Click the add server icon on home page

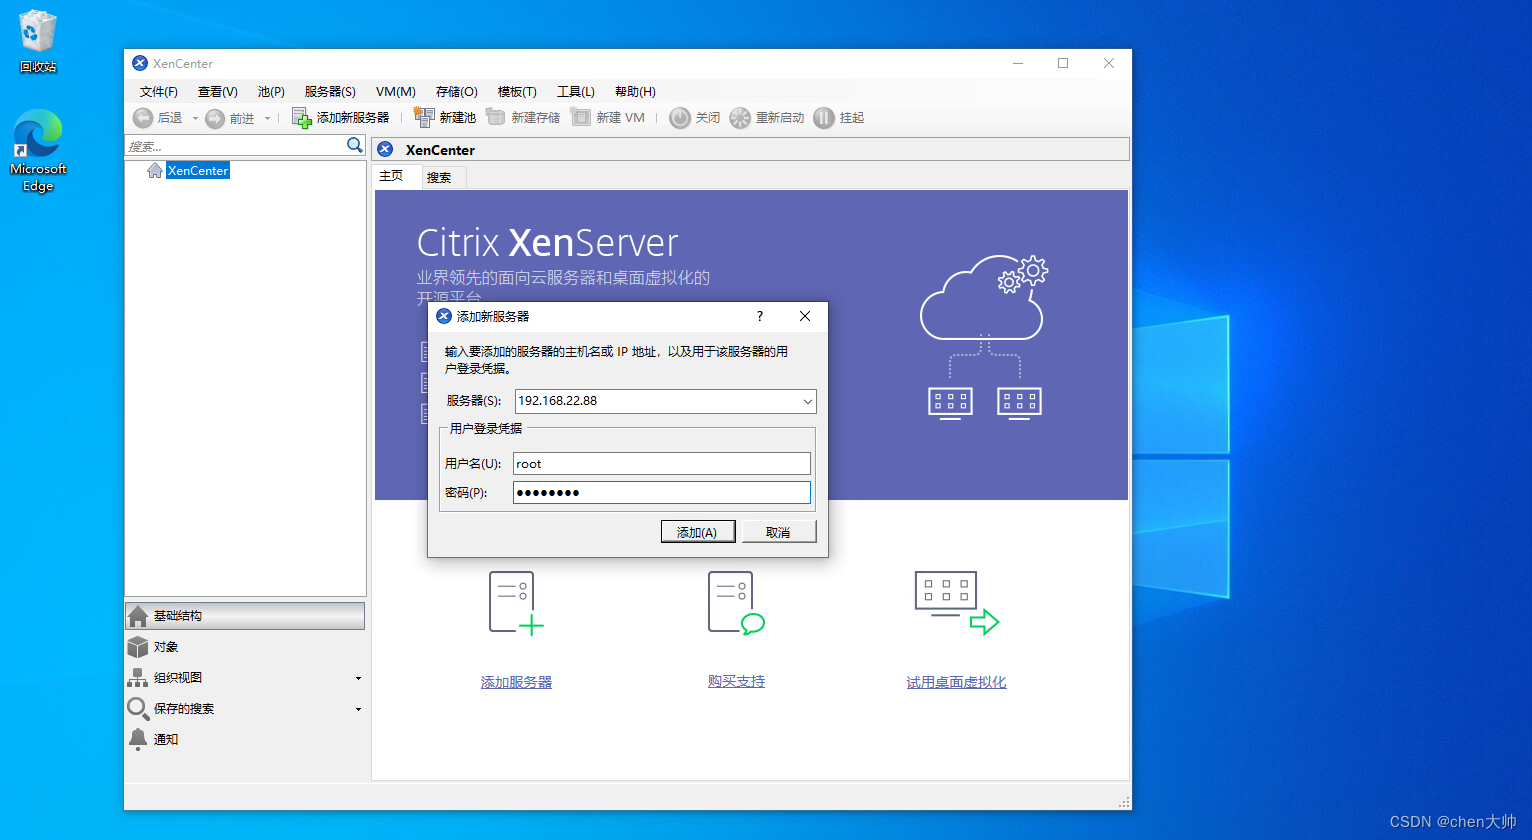click(x=516, y=603)
